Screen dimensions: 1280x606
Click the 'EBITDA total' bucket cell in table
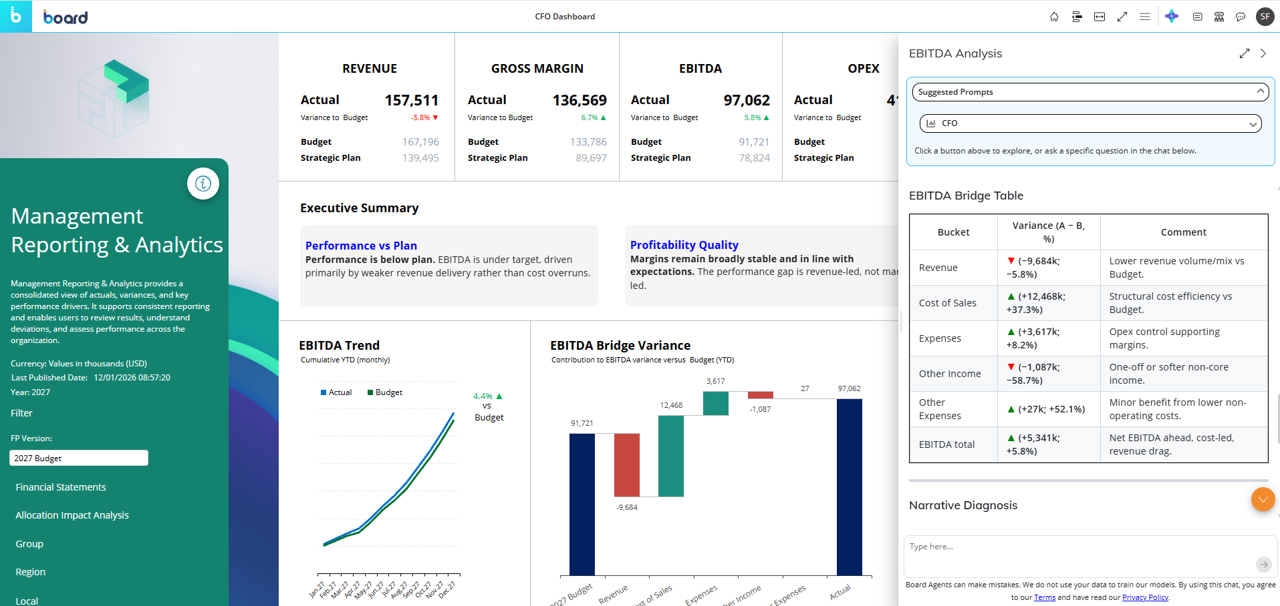click(x=953, y=444)
